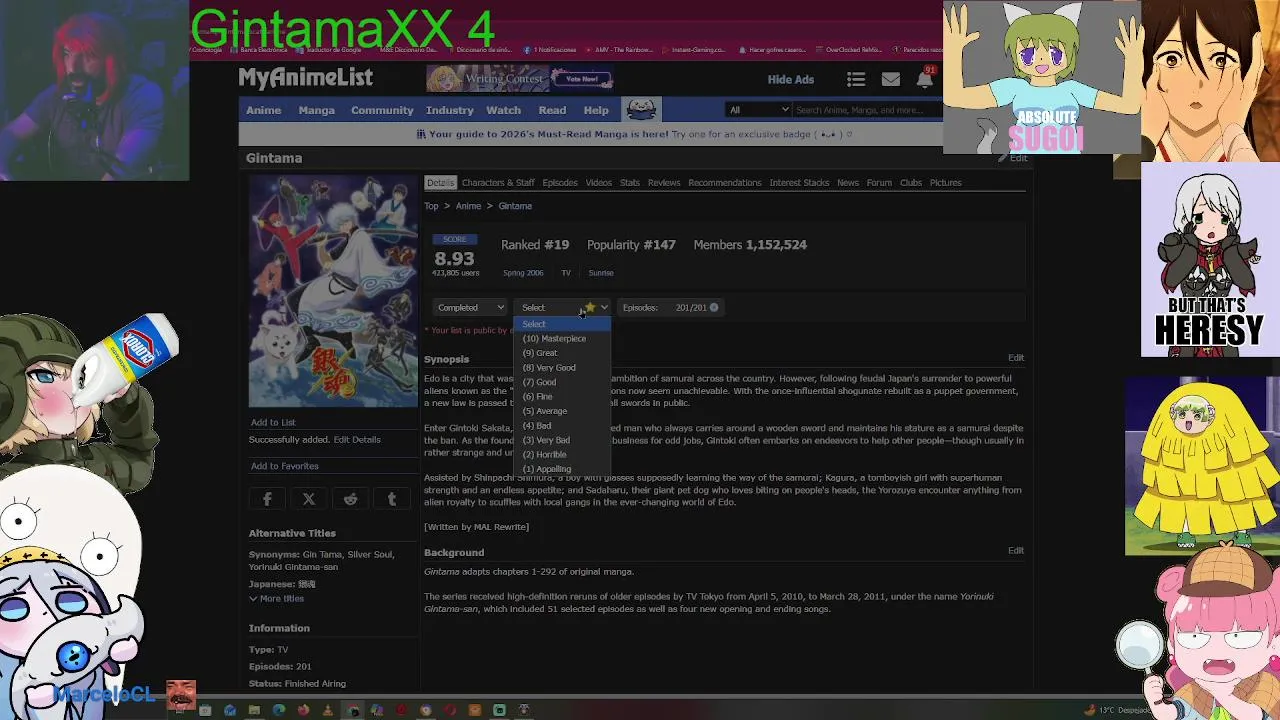Open the Community nav menu

coord(382,110)
